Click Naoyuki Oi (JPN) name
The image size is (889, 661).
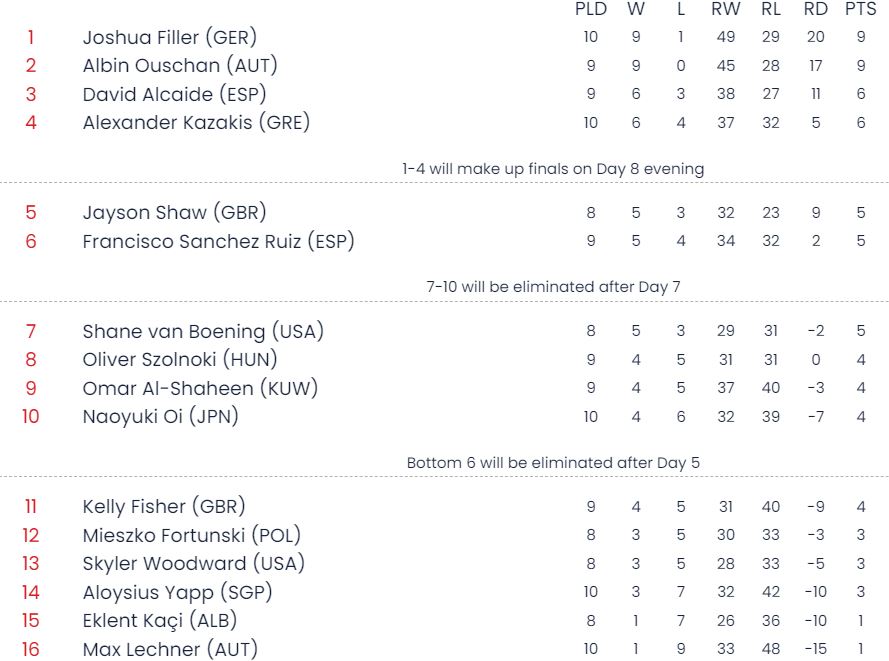click(160, 417)
